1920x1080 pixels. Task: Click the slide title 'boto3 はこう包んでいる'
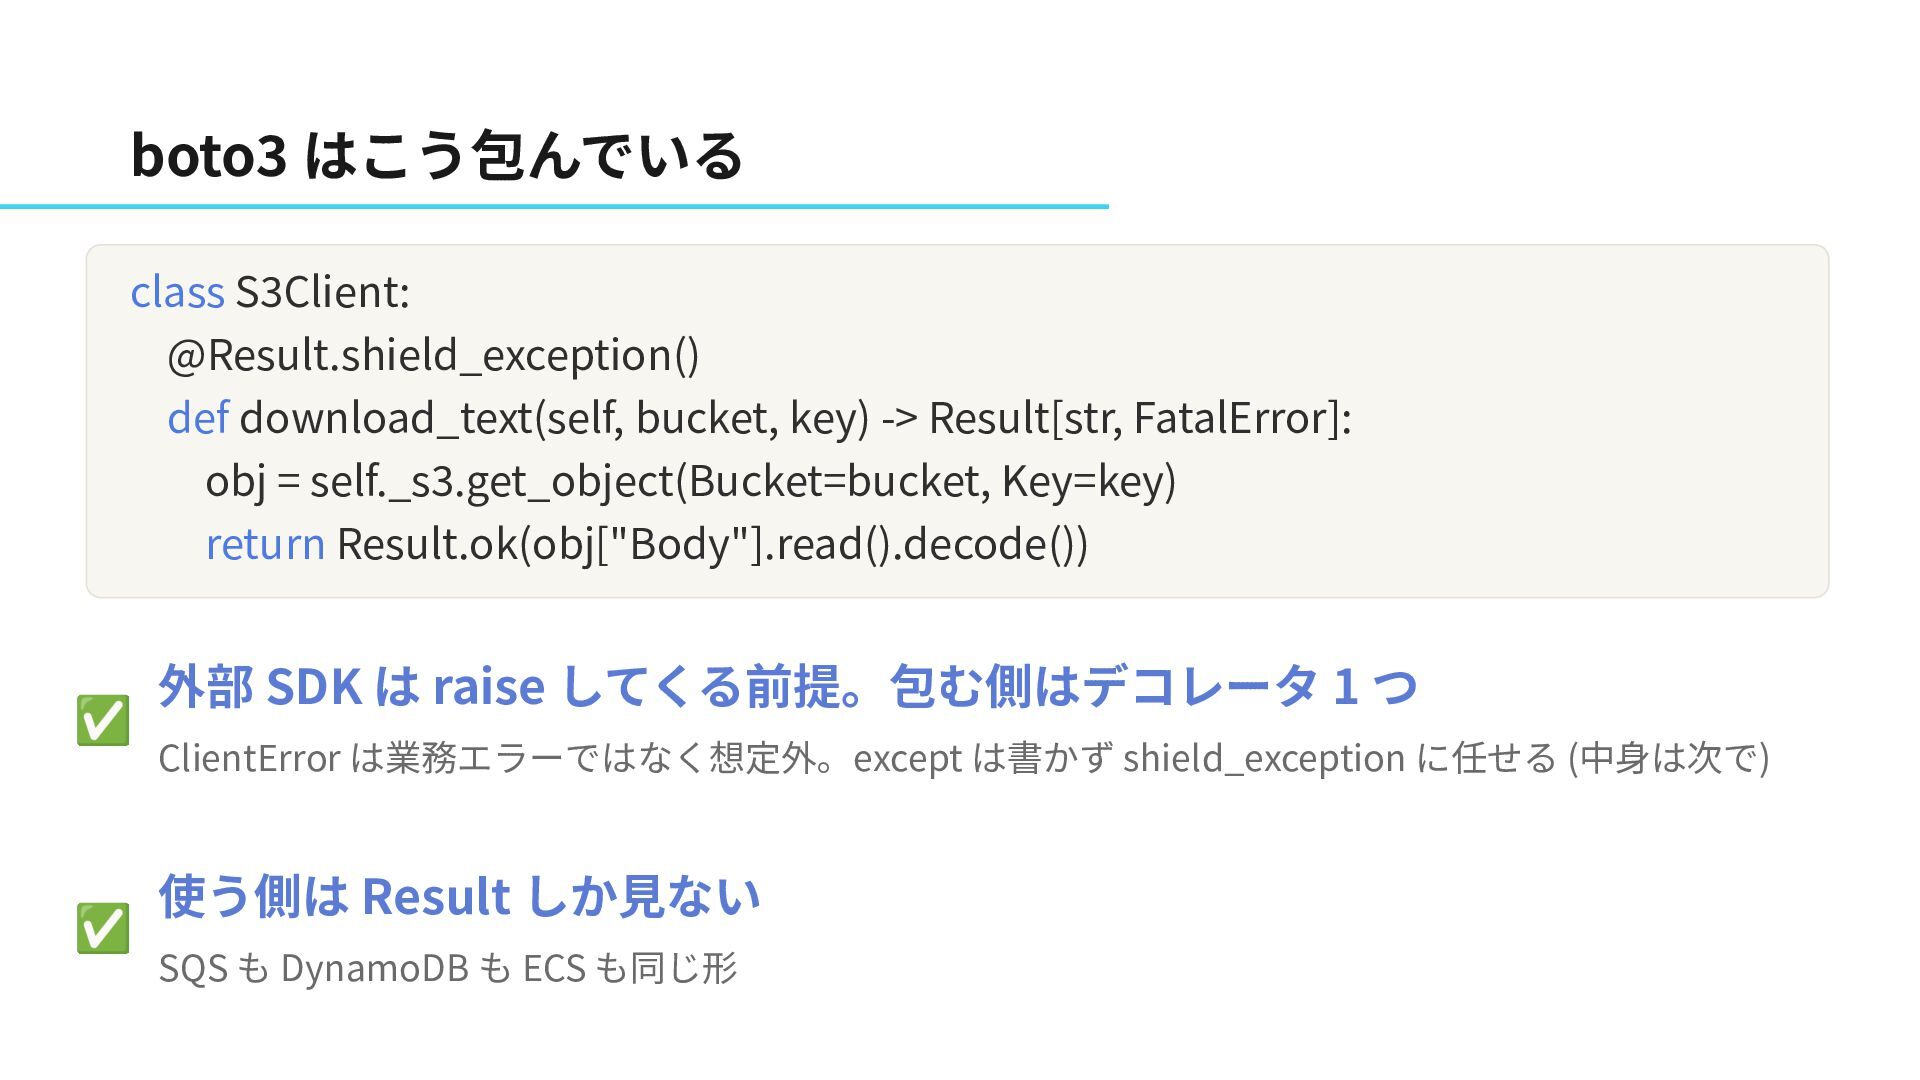point(436,156)
